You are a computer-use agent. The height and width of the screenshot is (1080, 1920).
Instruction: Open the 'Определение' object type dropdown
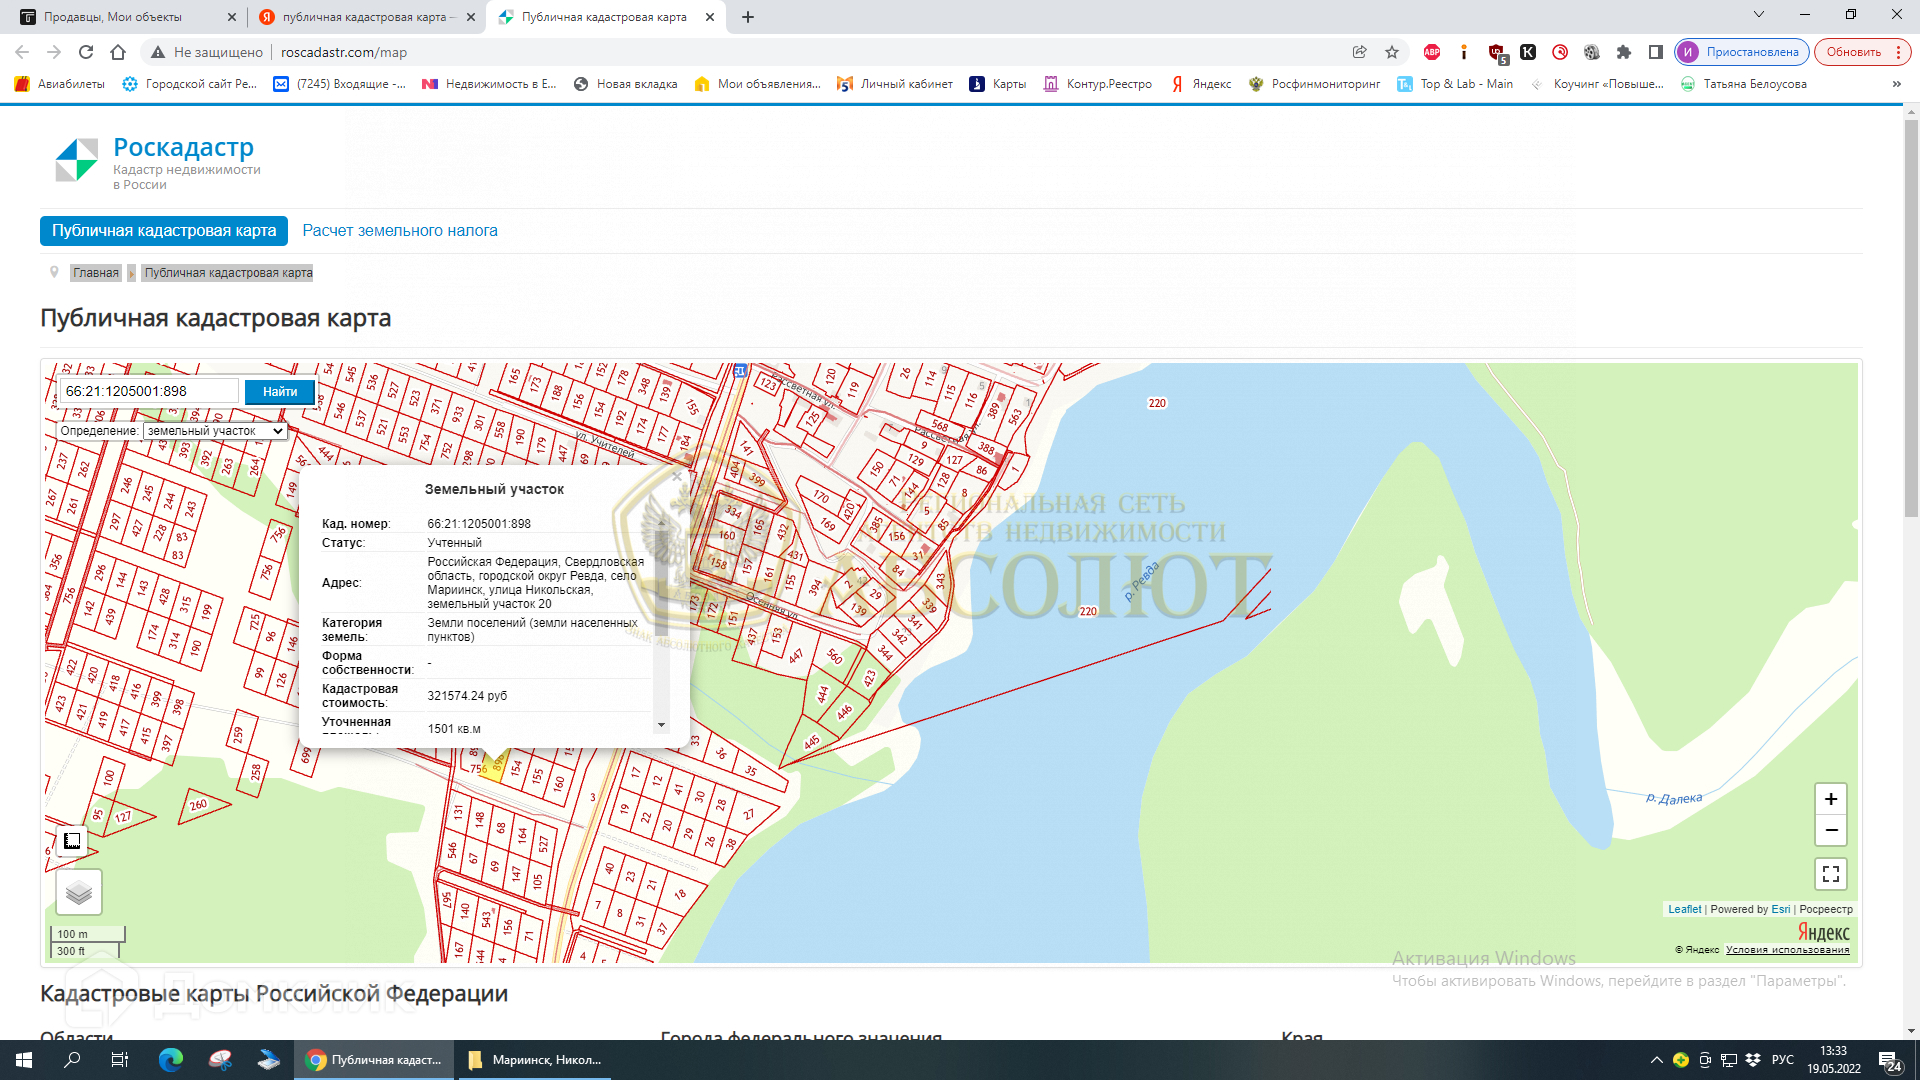coord(214,431)
